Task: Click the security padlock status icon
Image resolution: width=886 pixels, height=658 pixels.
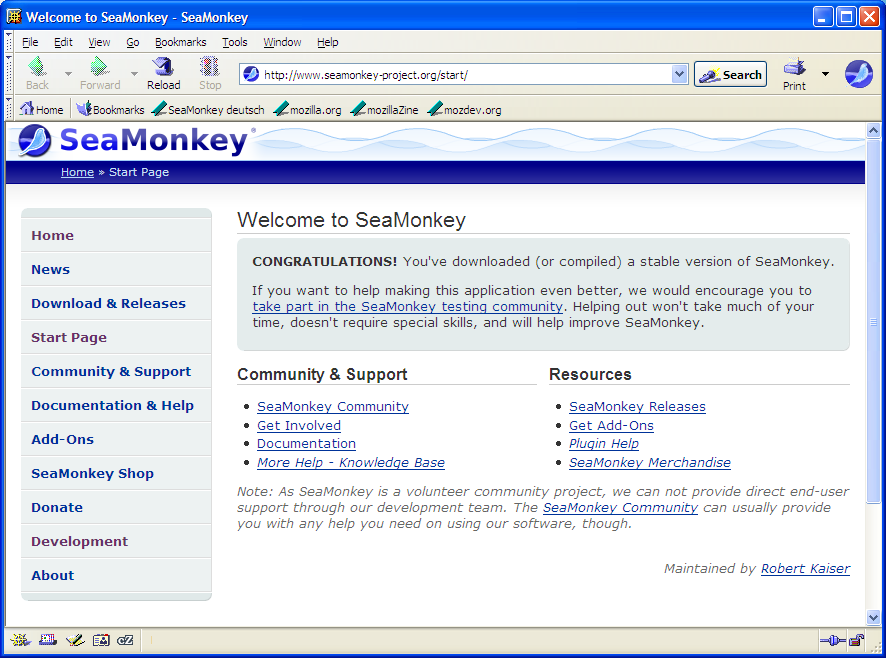Action: pyautogui.click(x=856, y=640)
